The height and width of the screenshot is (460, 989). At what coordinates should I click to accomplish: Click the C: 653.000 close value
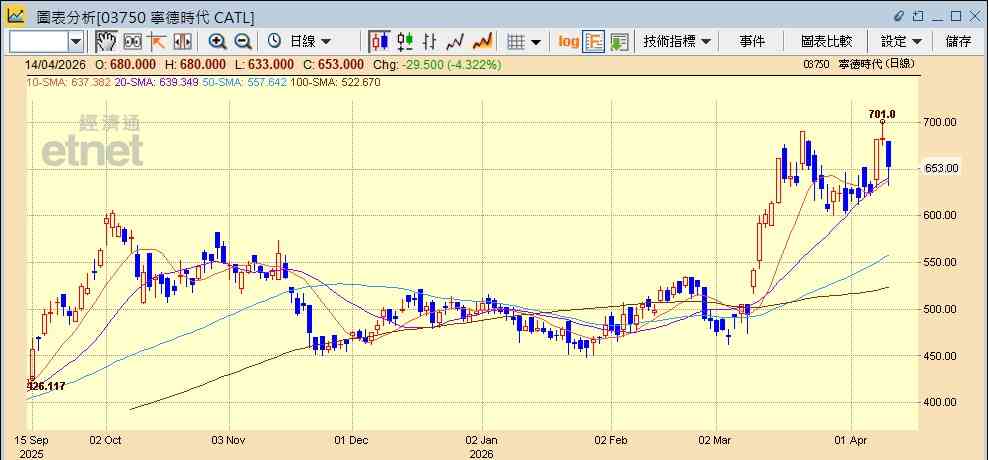pos(332,64)
